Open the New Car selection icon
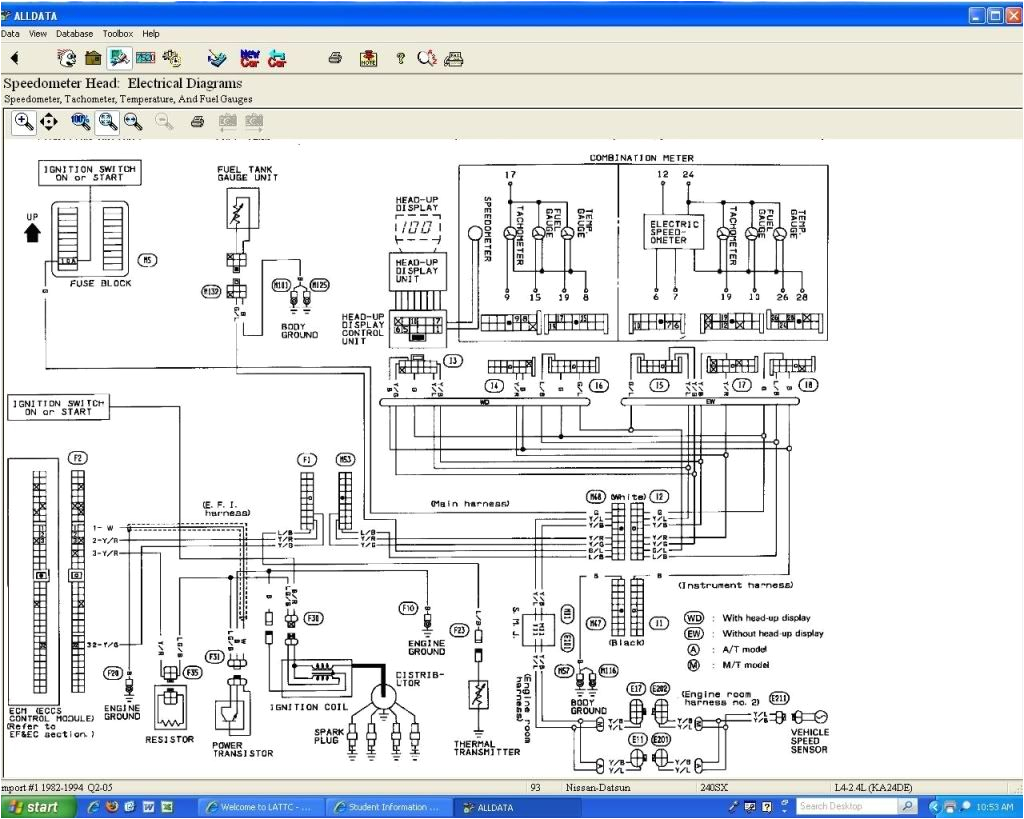Screen dimensions: 1024x819 click(x=249, y=58)
